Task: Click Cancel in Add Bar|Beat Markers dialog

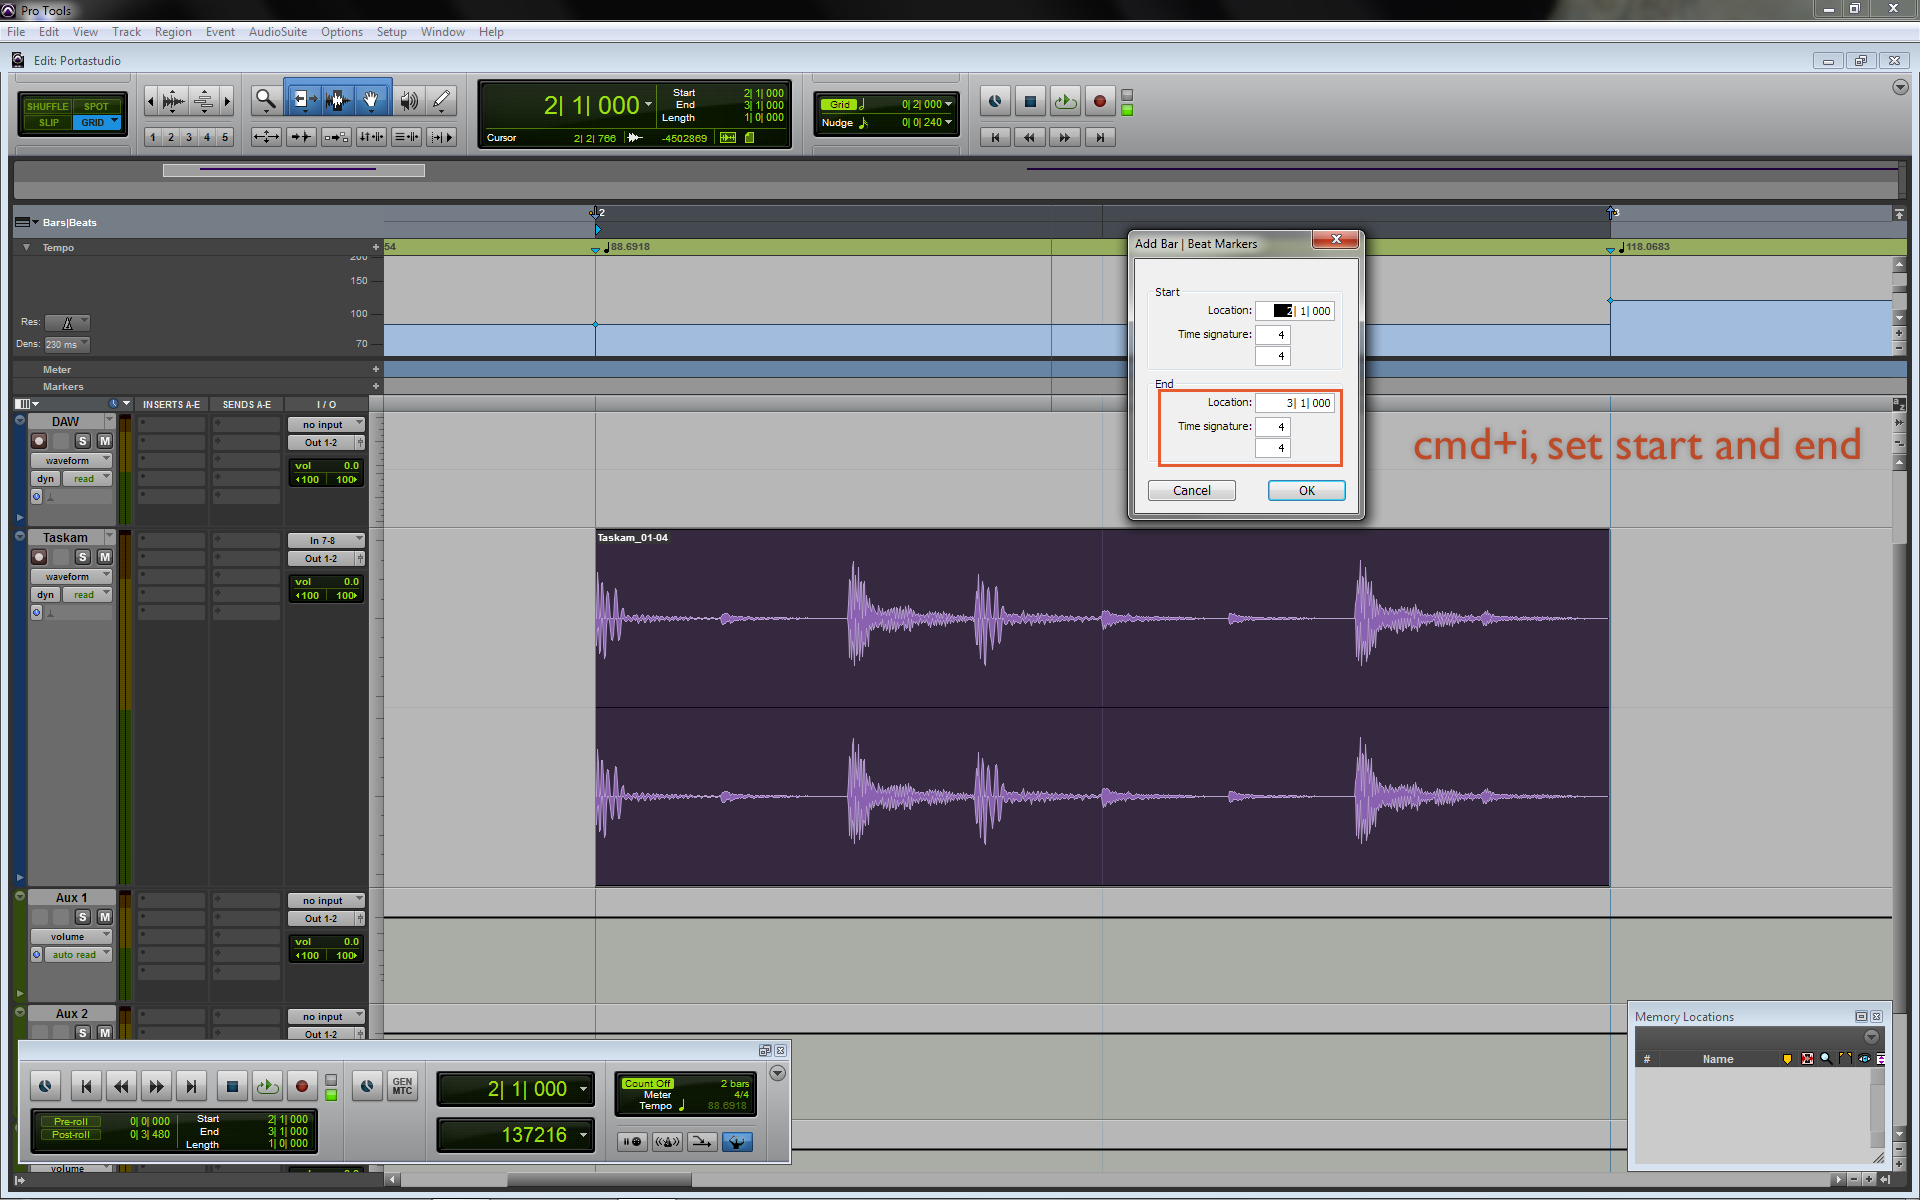Action: tap(1191, 490)
